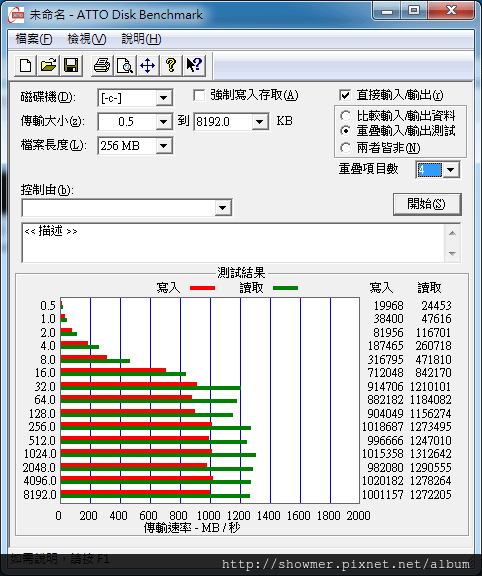The image size is (482, 576).
Task: Click the 傳輸速率 - MB / 秒 axis label
Action: (x=192, y=528)
